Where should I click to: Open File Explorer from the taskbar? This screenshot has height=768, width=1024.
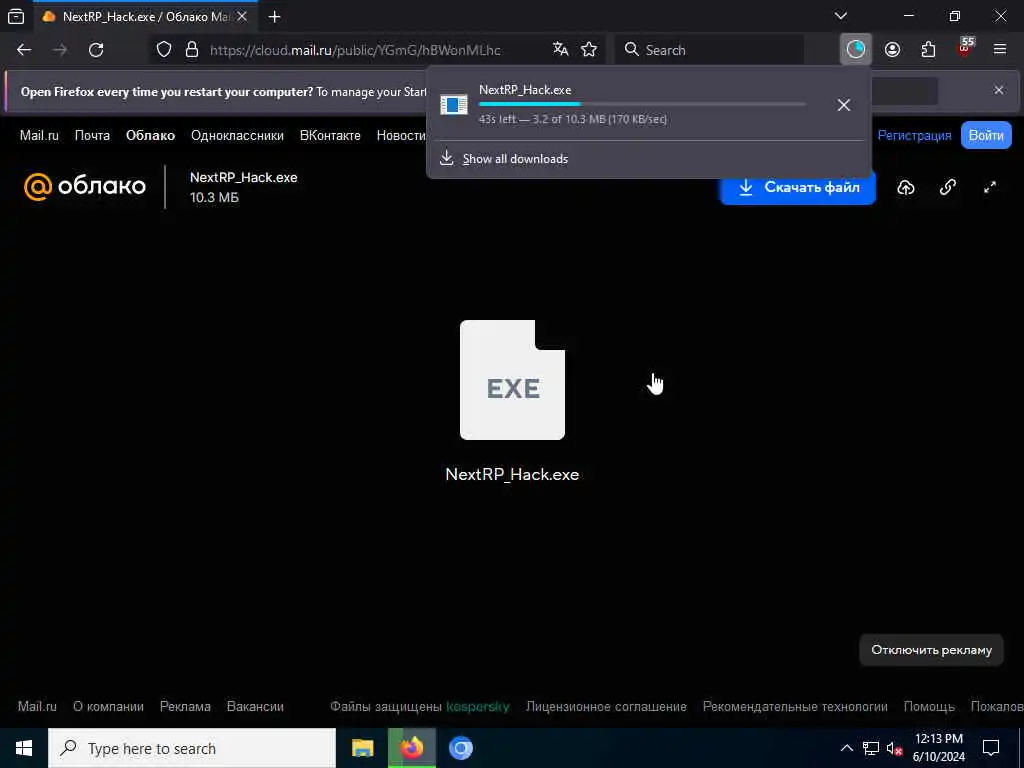[362, 748]
